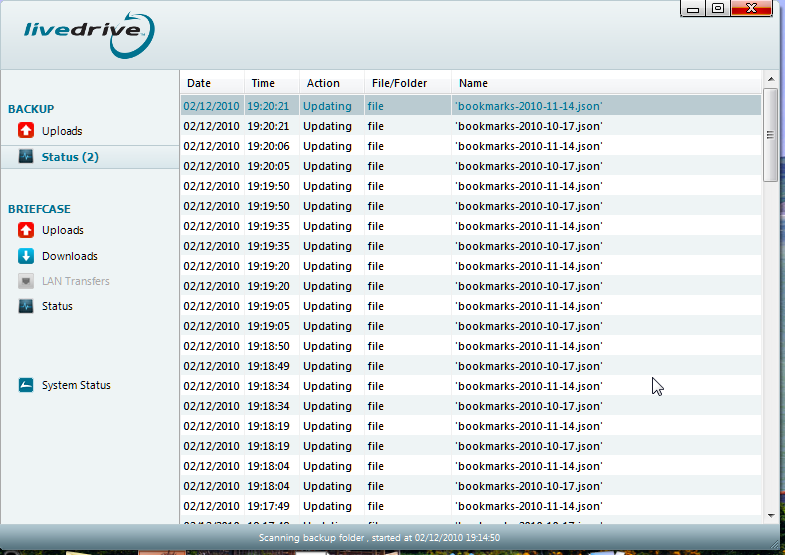The height and width of the screenshot is (555, 785).
Task: Sort the log by Date column header
Action: [199, 83]
